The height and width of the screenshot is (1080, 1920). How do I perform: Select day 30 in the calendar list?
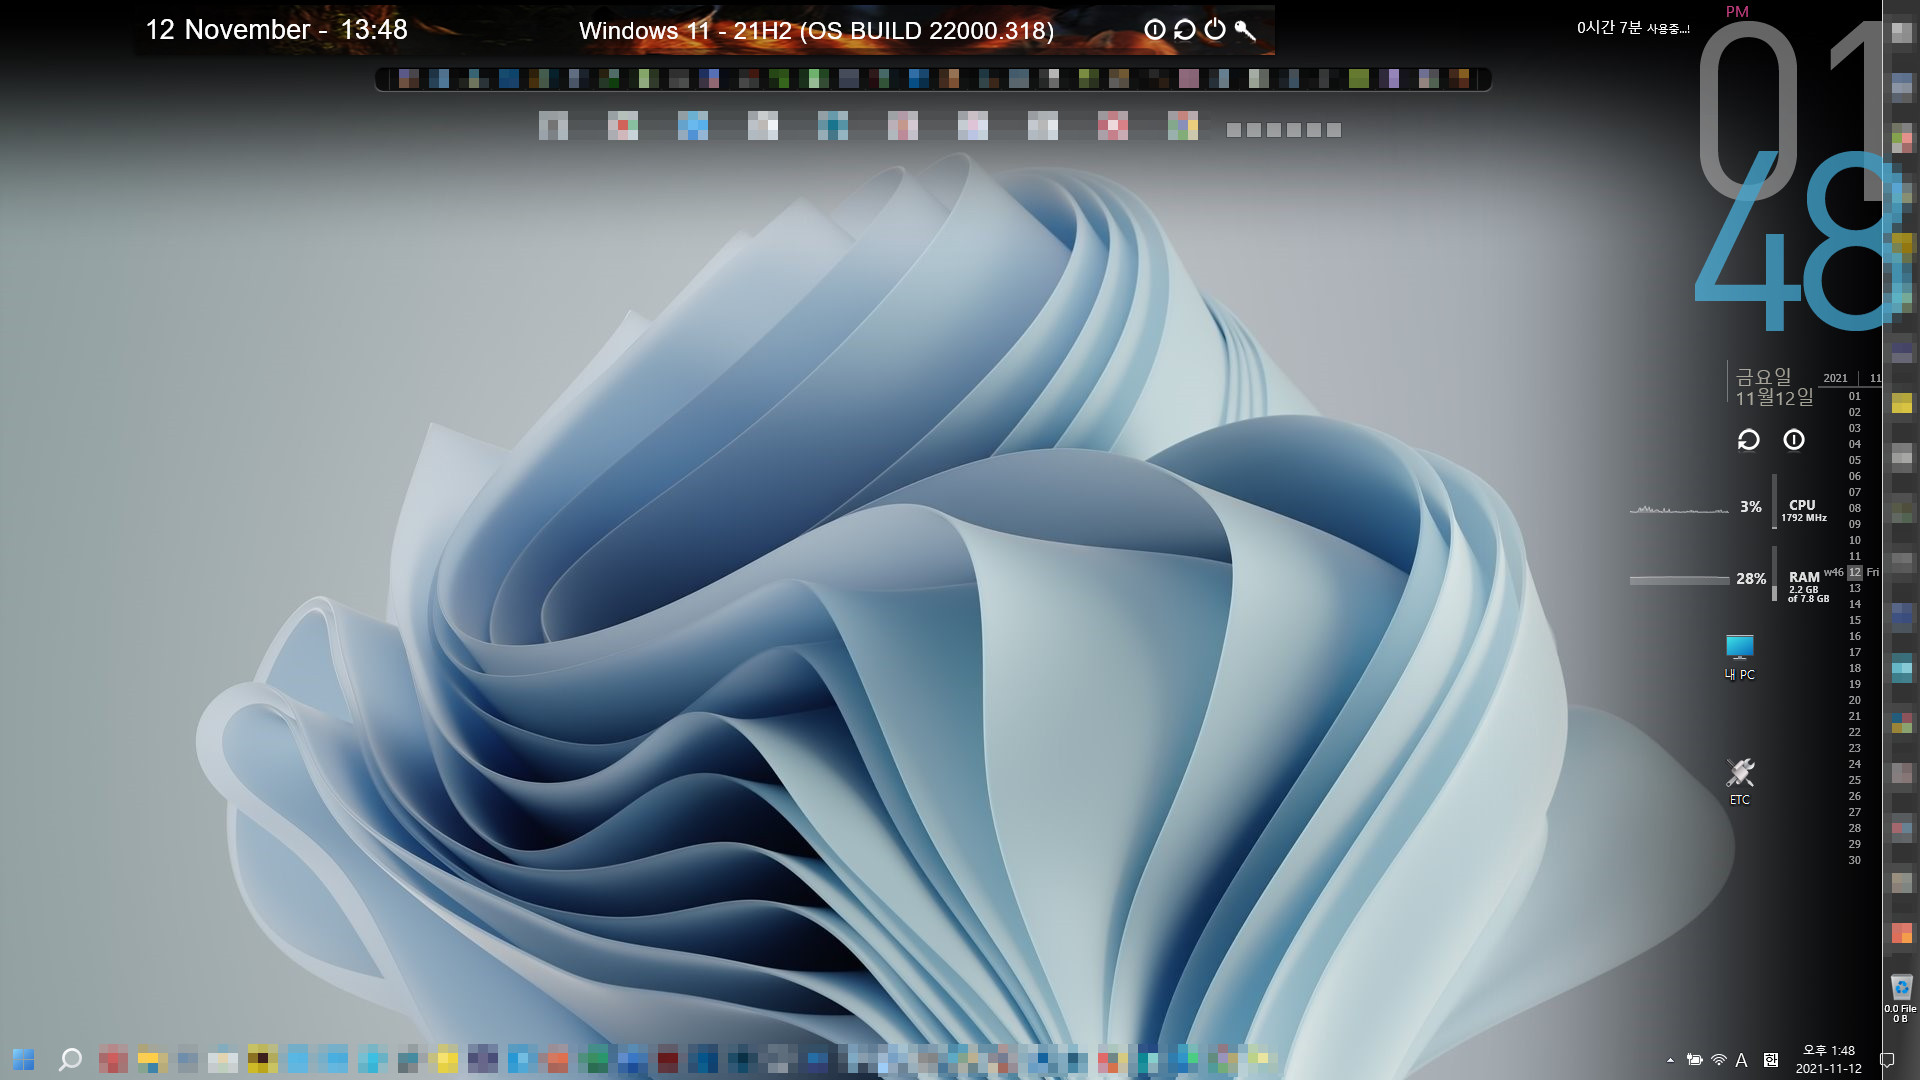[x=1855, y=860]
